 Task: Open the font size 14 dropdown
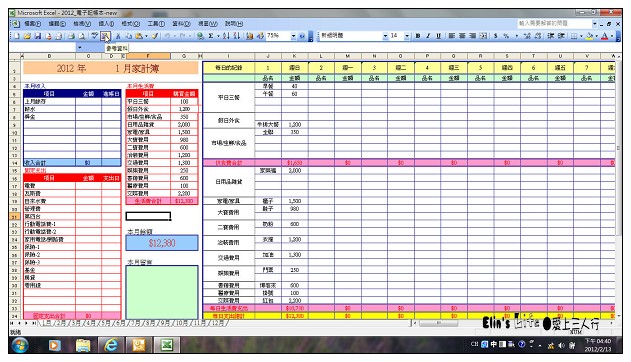pyautogui.click(x=407, y=36)
